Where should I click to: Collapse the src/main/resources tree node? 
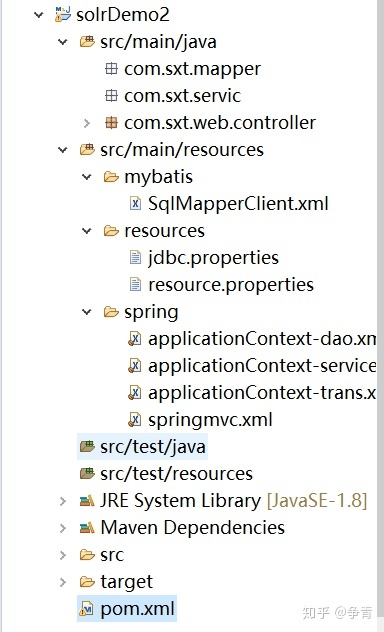(x=62, y=150)
